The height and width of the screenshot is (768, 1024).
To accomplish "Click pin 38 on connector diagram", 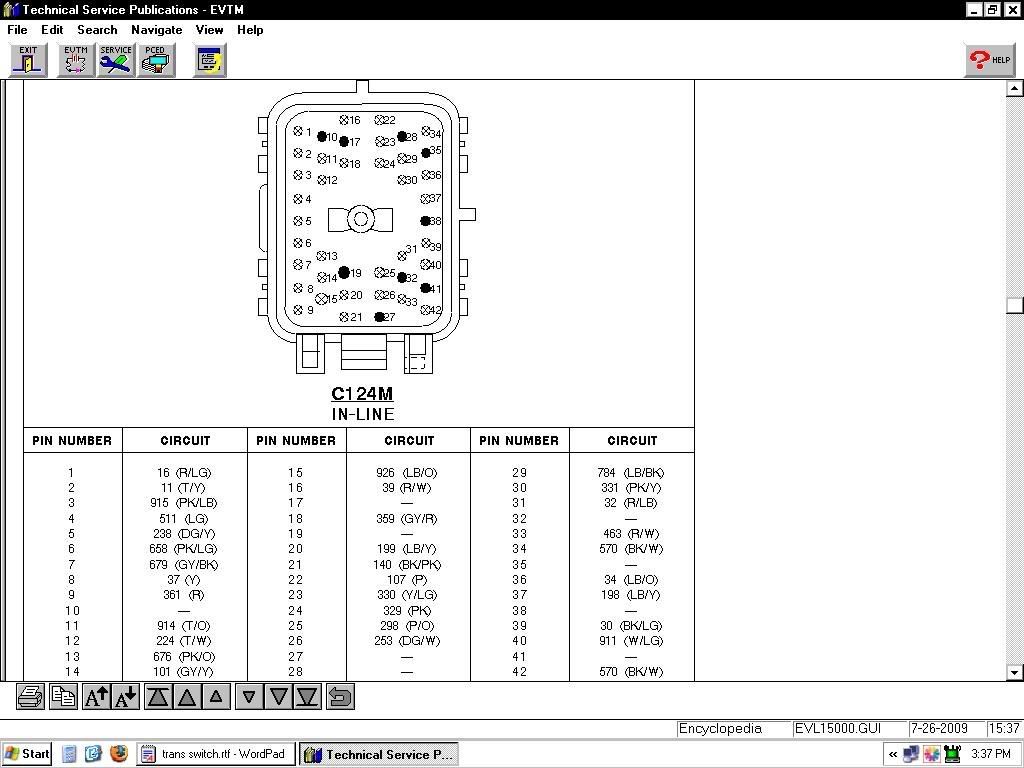I will click(426, 221).
